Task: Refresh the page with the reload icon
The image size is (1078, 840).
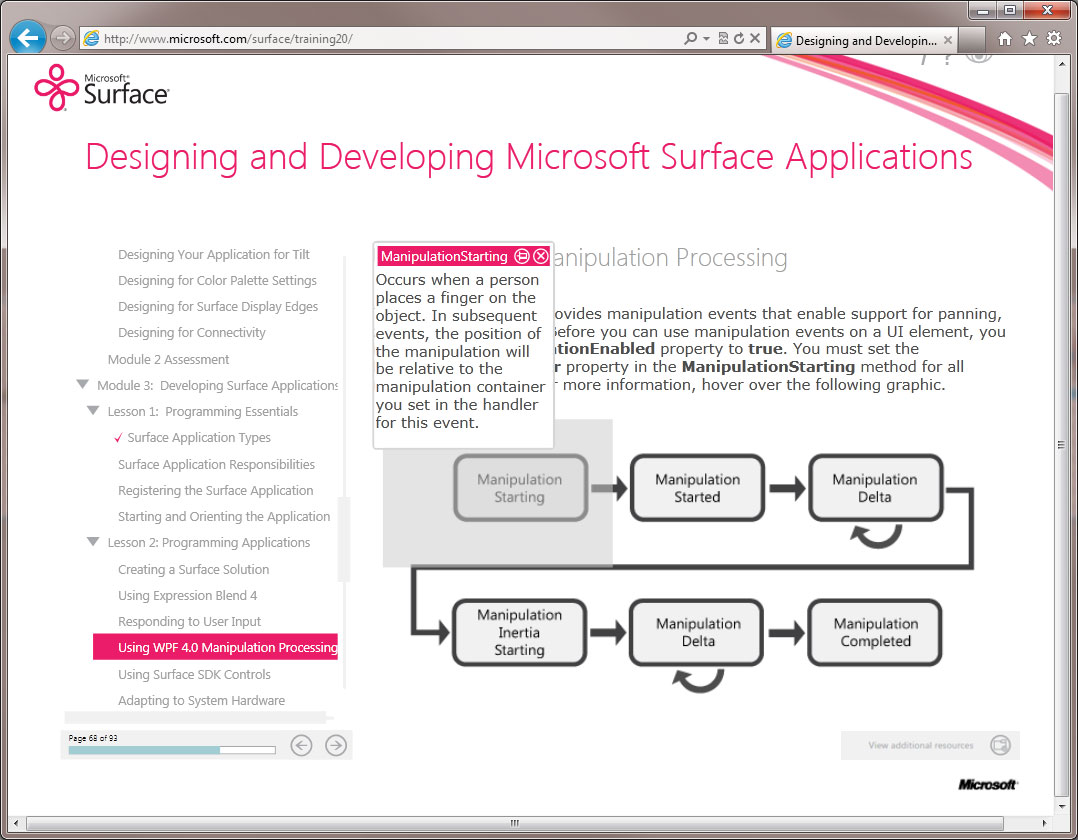Action: (x=739, y=38)
